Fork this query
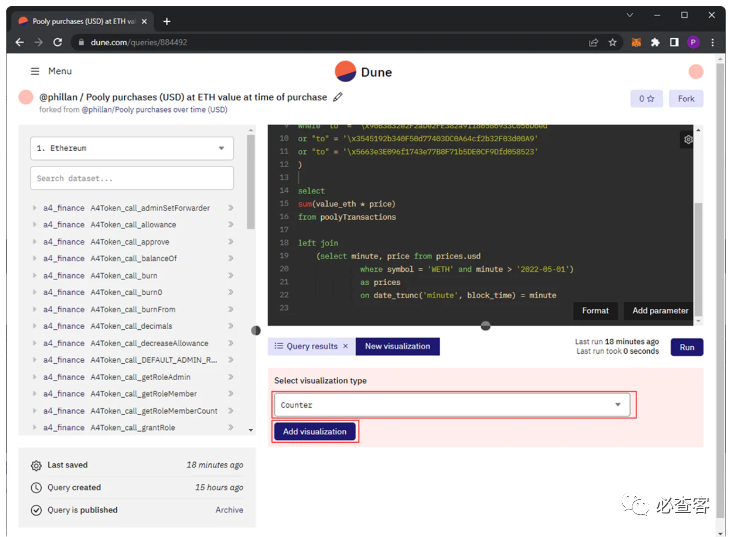 tap(686, 99)
